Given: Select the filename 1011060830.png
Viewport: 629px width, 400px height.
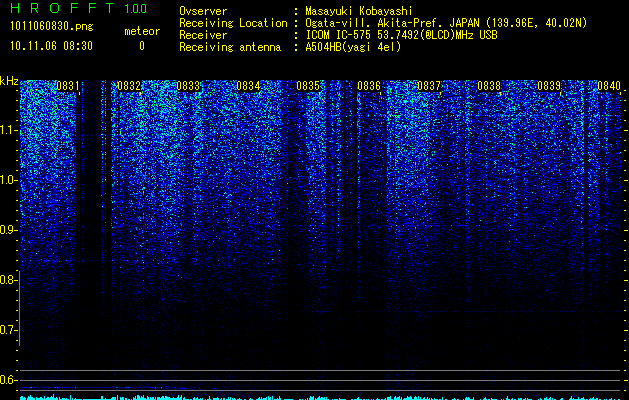Looking at the screenshot, I should coord(51,26).
